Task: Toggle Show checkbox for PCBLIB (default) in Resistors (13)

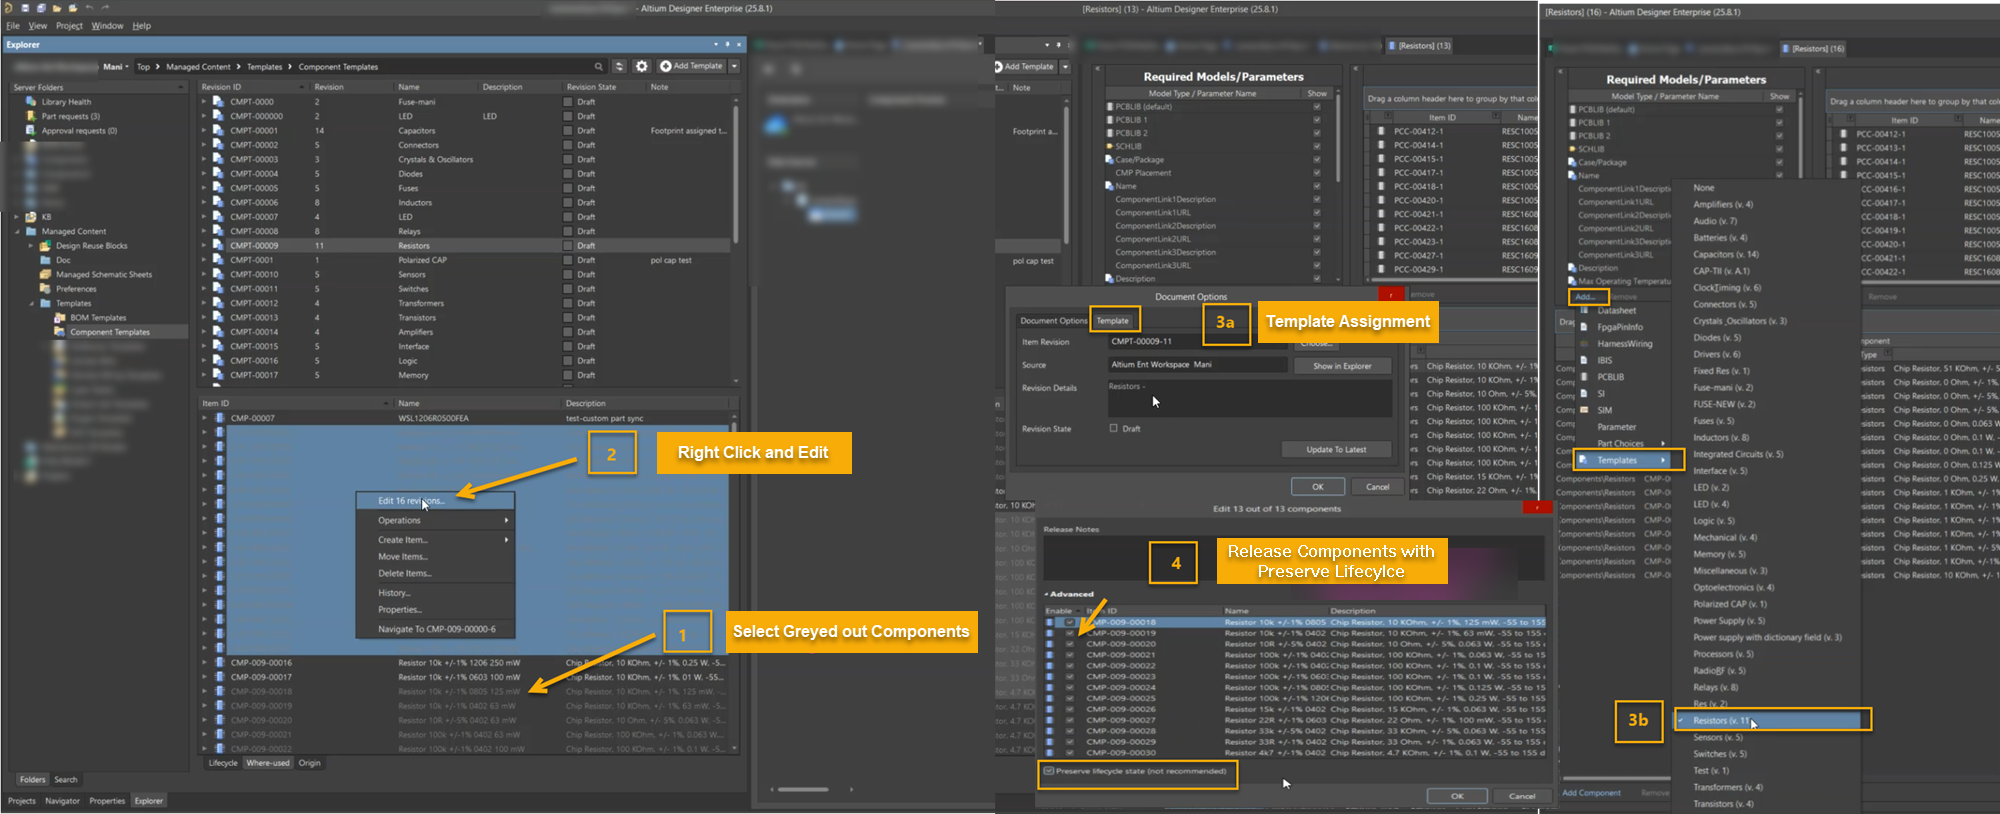Action: 1317,106
